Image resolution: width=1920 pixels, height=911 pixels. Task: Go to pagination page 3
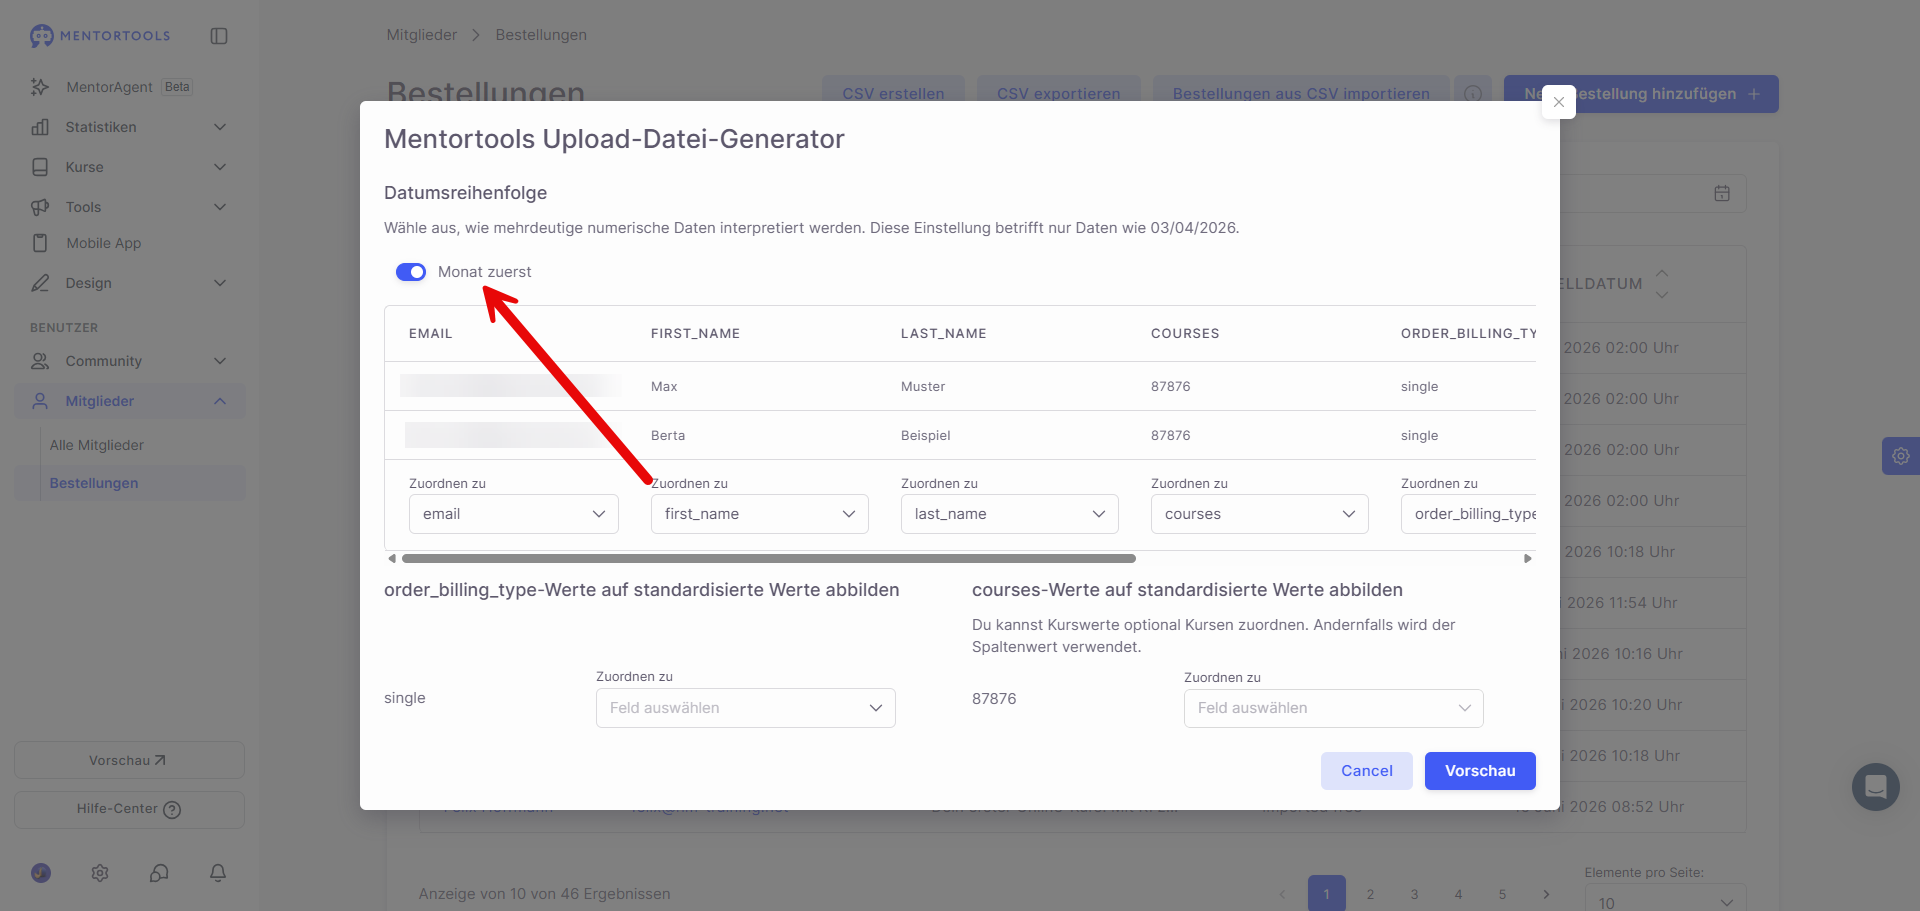pos(1415,894)
